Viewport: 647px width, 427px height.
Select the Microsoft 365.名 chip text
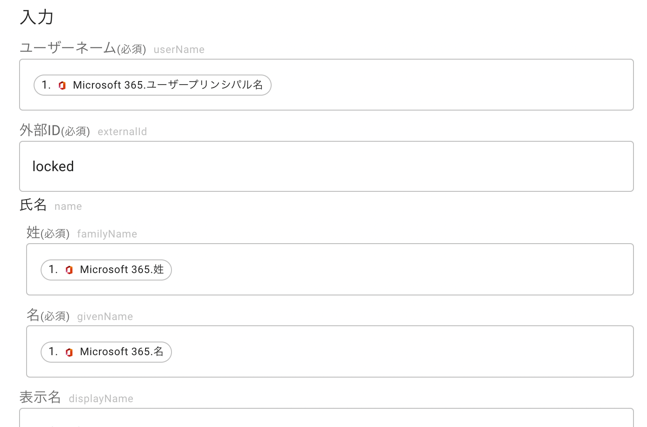pos(122,352)
